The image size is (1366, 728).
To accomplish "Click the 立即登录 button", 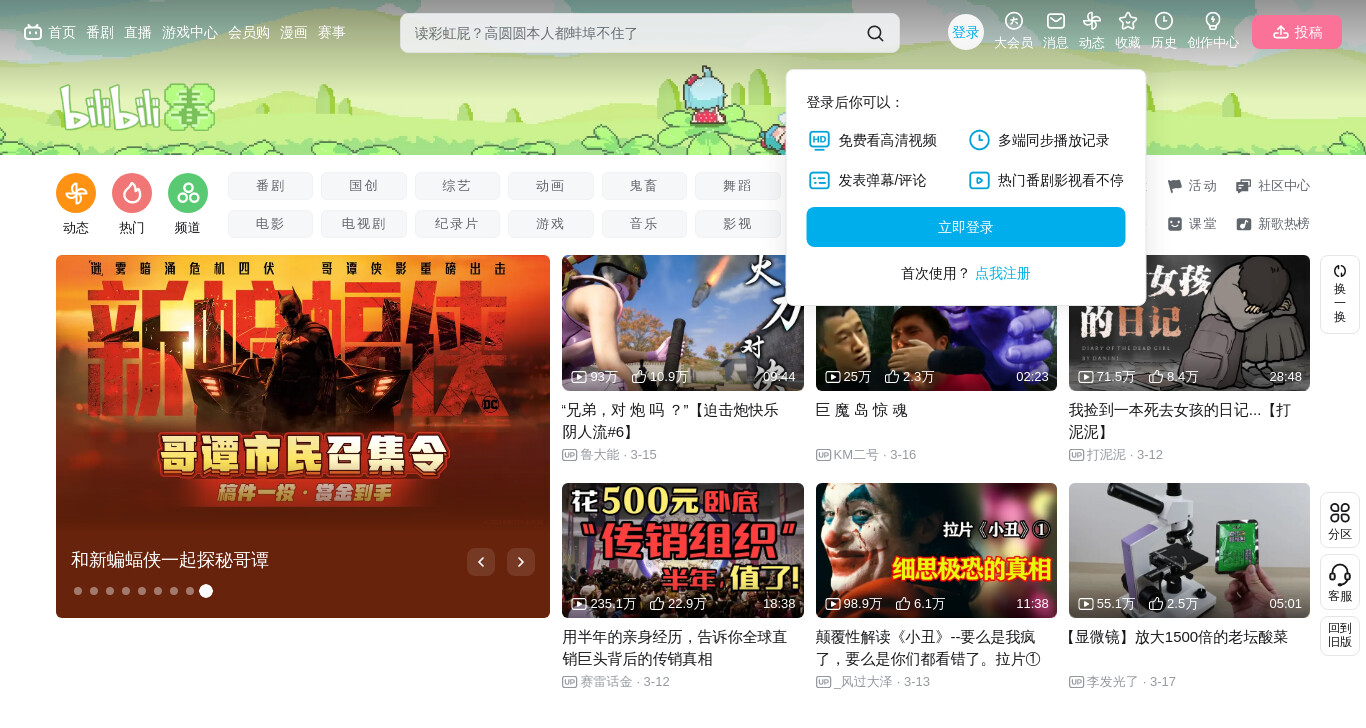I will (x=966, y=227).
